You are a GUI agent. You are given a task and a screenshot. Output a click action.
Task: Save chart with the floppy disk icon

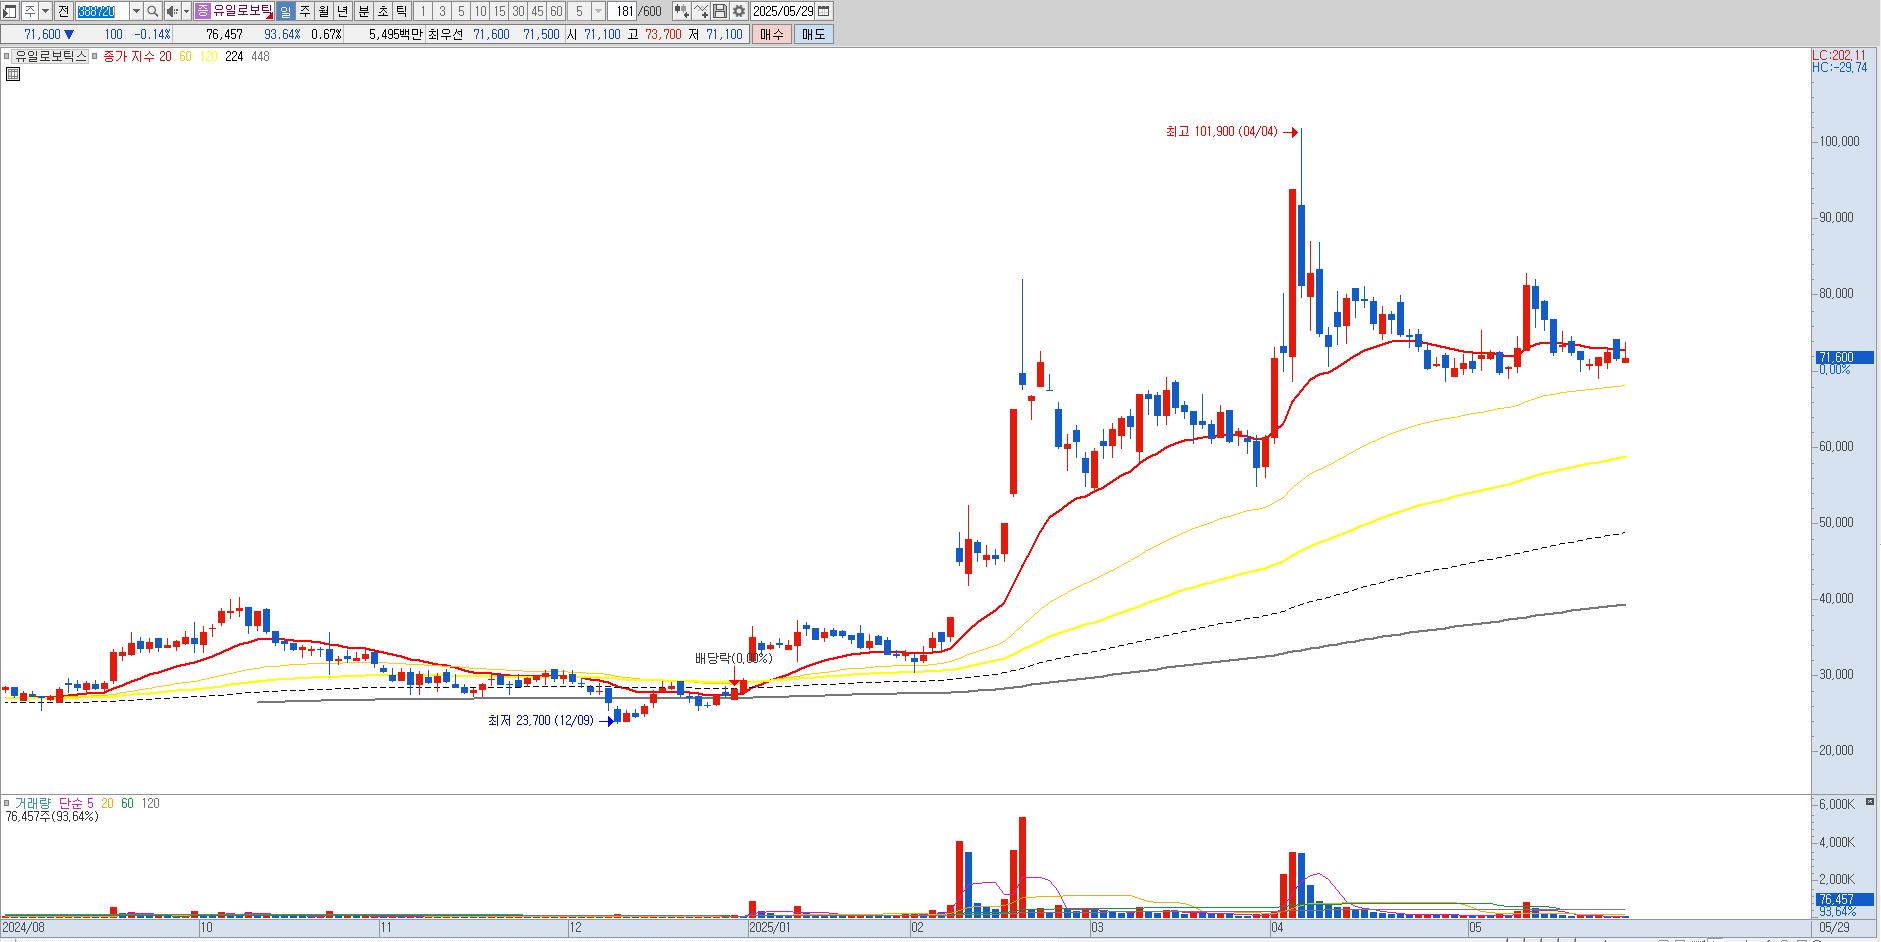click(720, 11)
